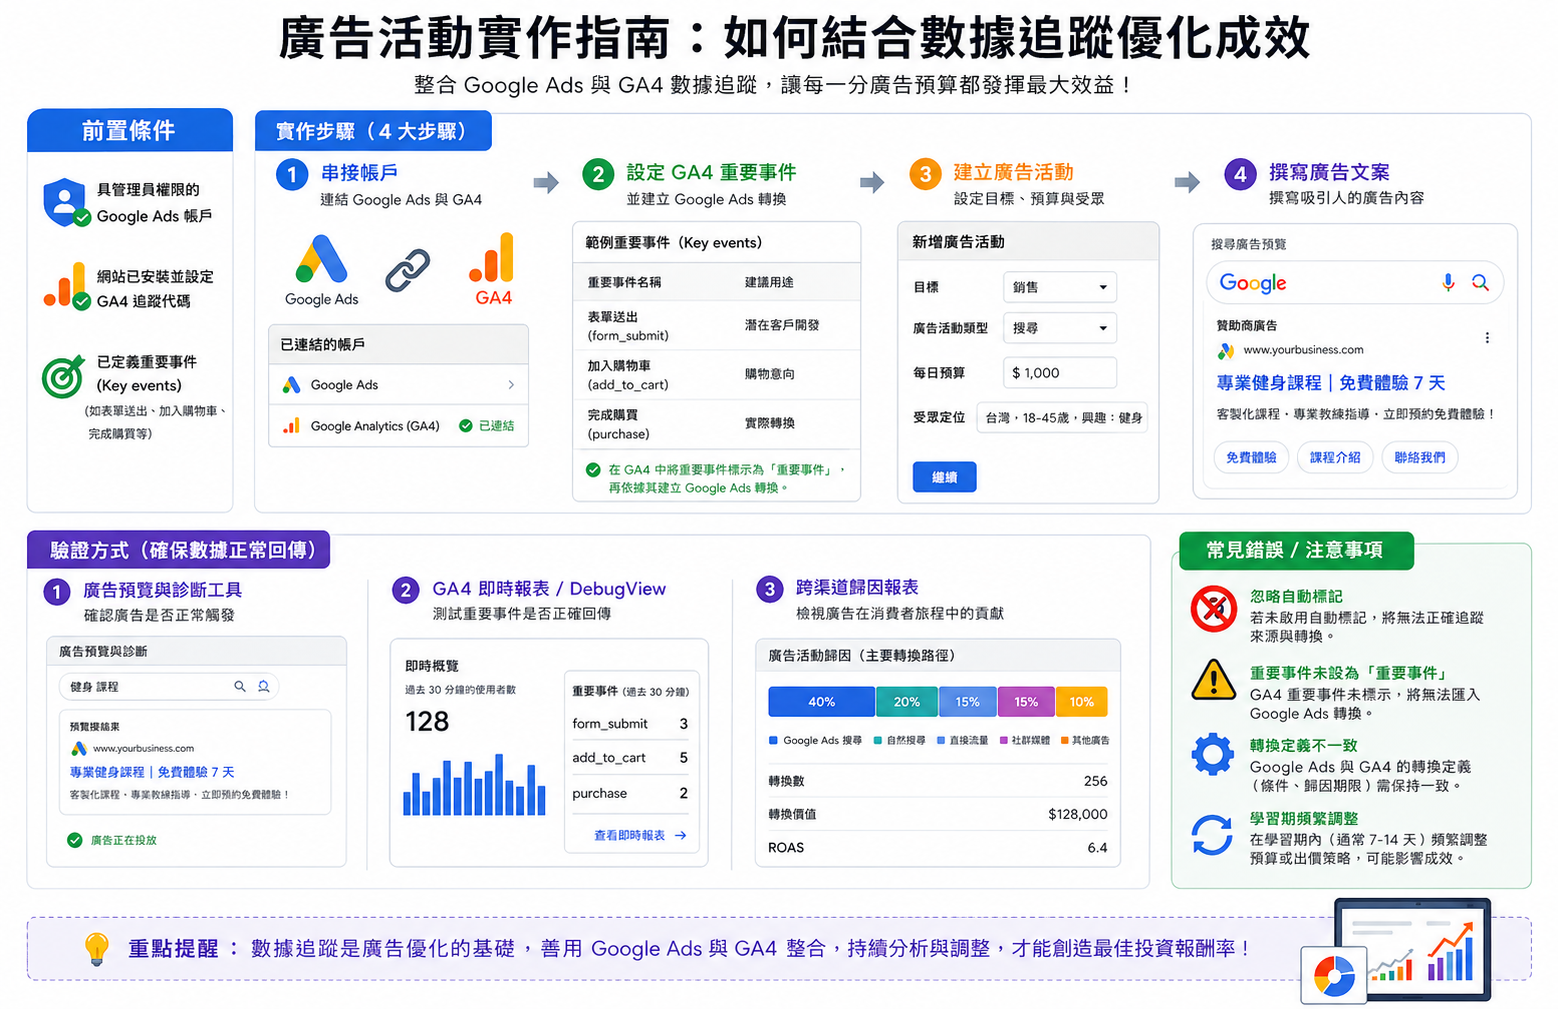This screenshot has width=1558, height=1009.
Task: Click the Key events target icon
Action: [63, 376]
